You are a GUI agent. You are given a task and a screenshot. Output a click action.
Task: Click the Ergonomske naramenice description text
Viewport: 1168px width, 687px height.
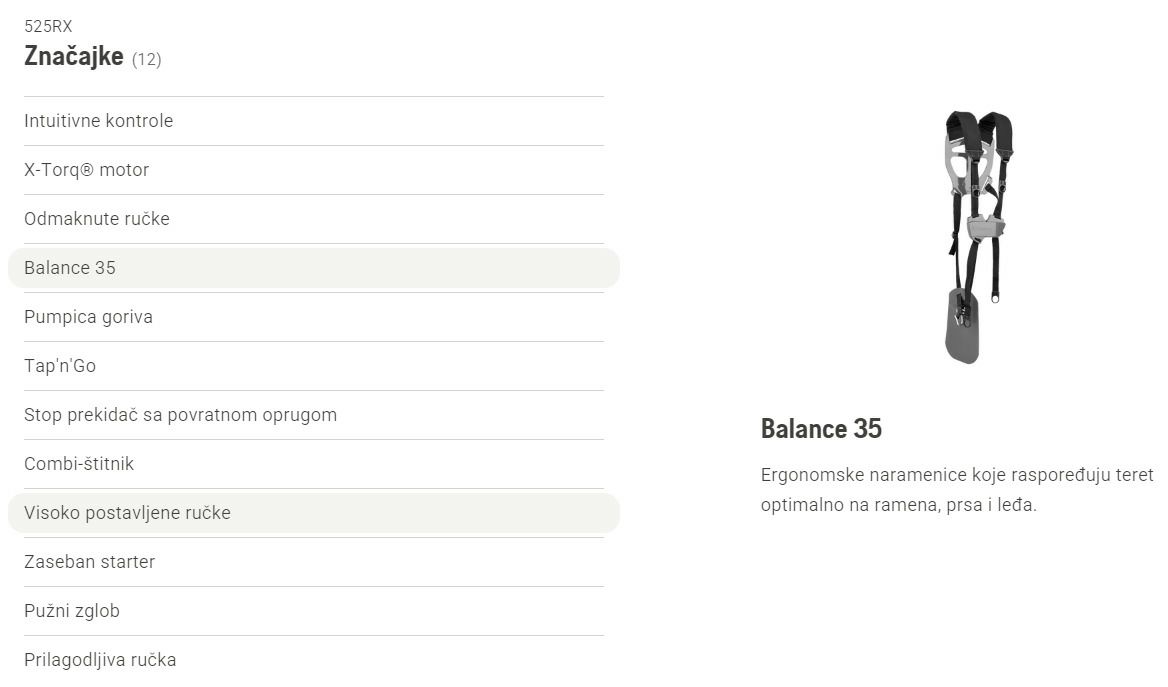tap(957, 490)
